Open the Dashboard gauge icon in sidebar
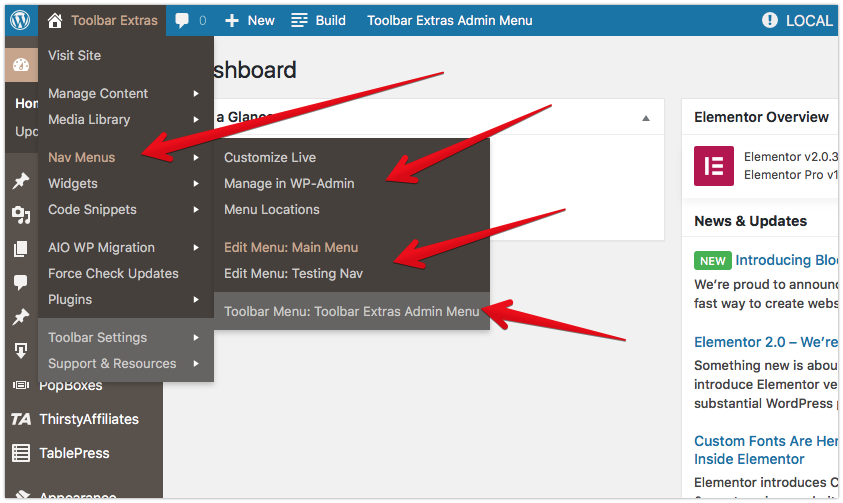The image size is (843, 503). (x=21, y=65)
